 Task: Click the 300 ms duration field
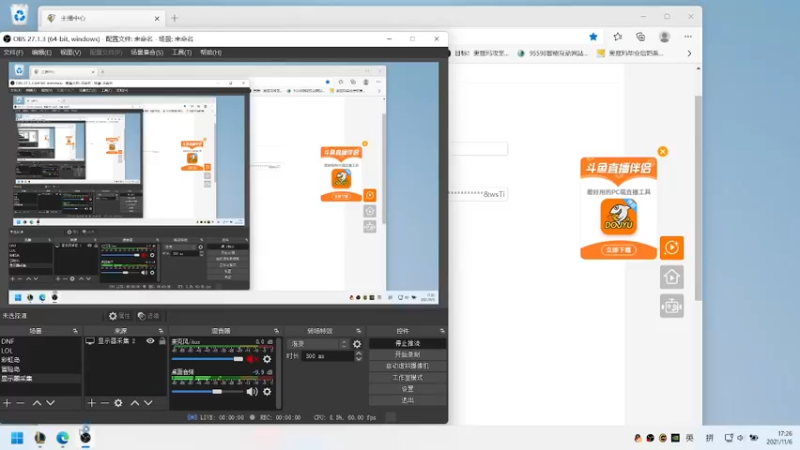[x=328, y=356]
